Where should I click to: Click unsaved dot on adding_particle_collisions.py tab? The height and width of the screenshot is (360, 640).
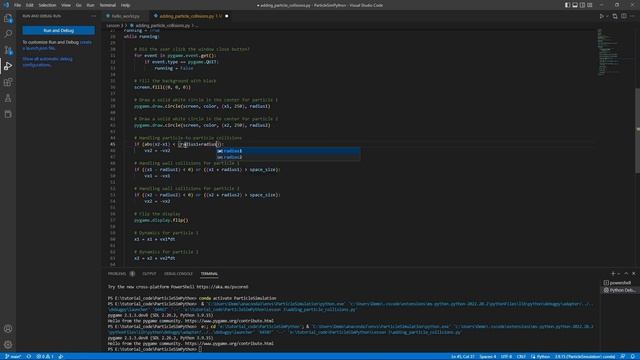[x=227, y=16]
